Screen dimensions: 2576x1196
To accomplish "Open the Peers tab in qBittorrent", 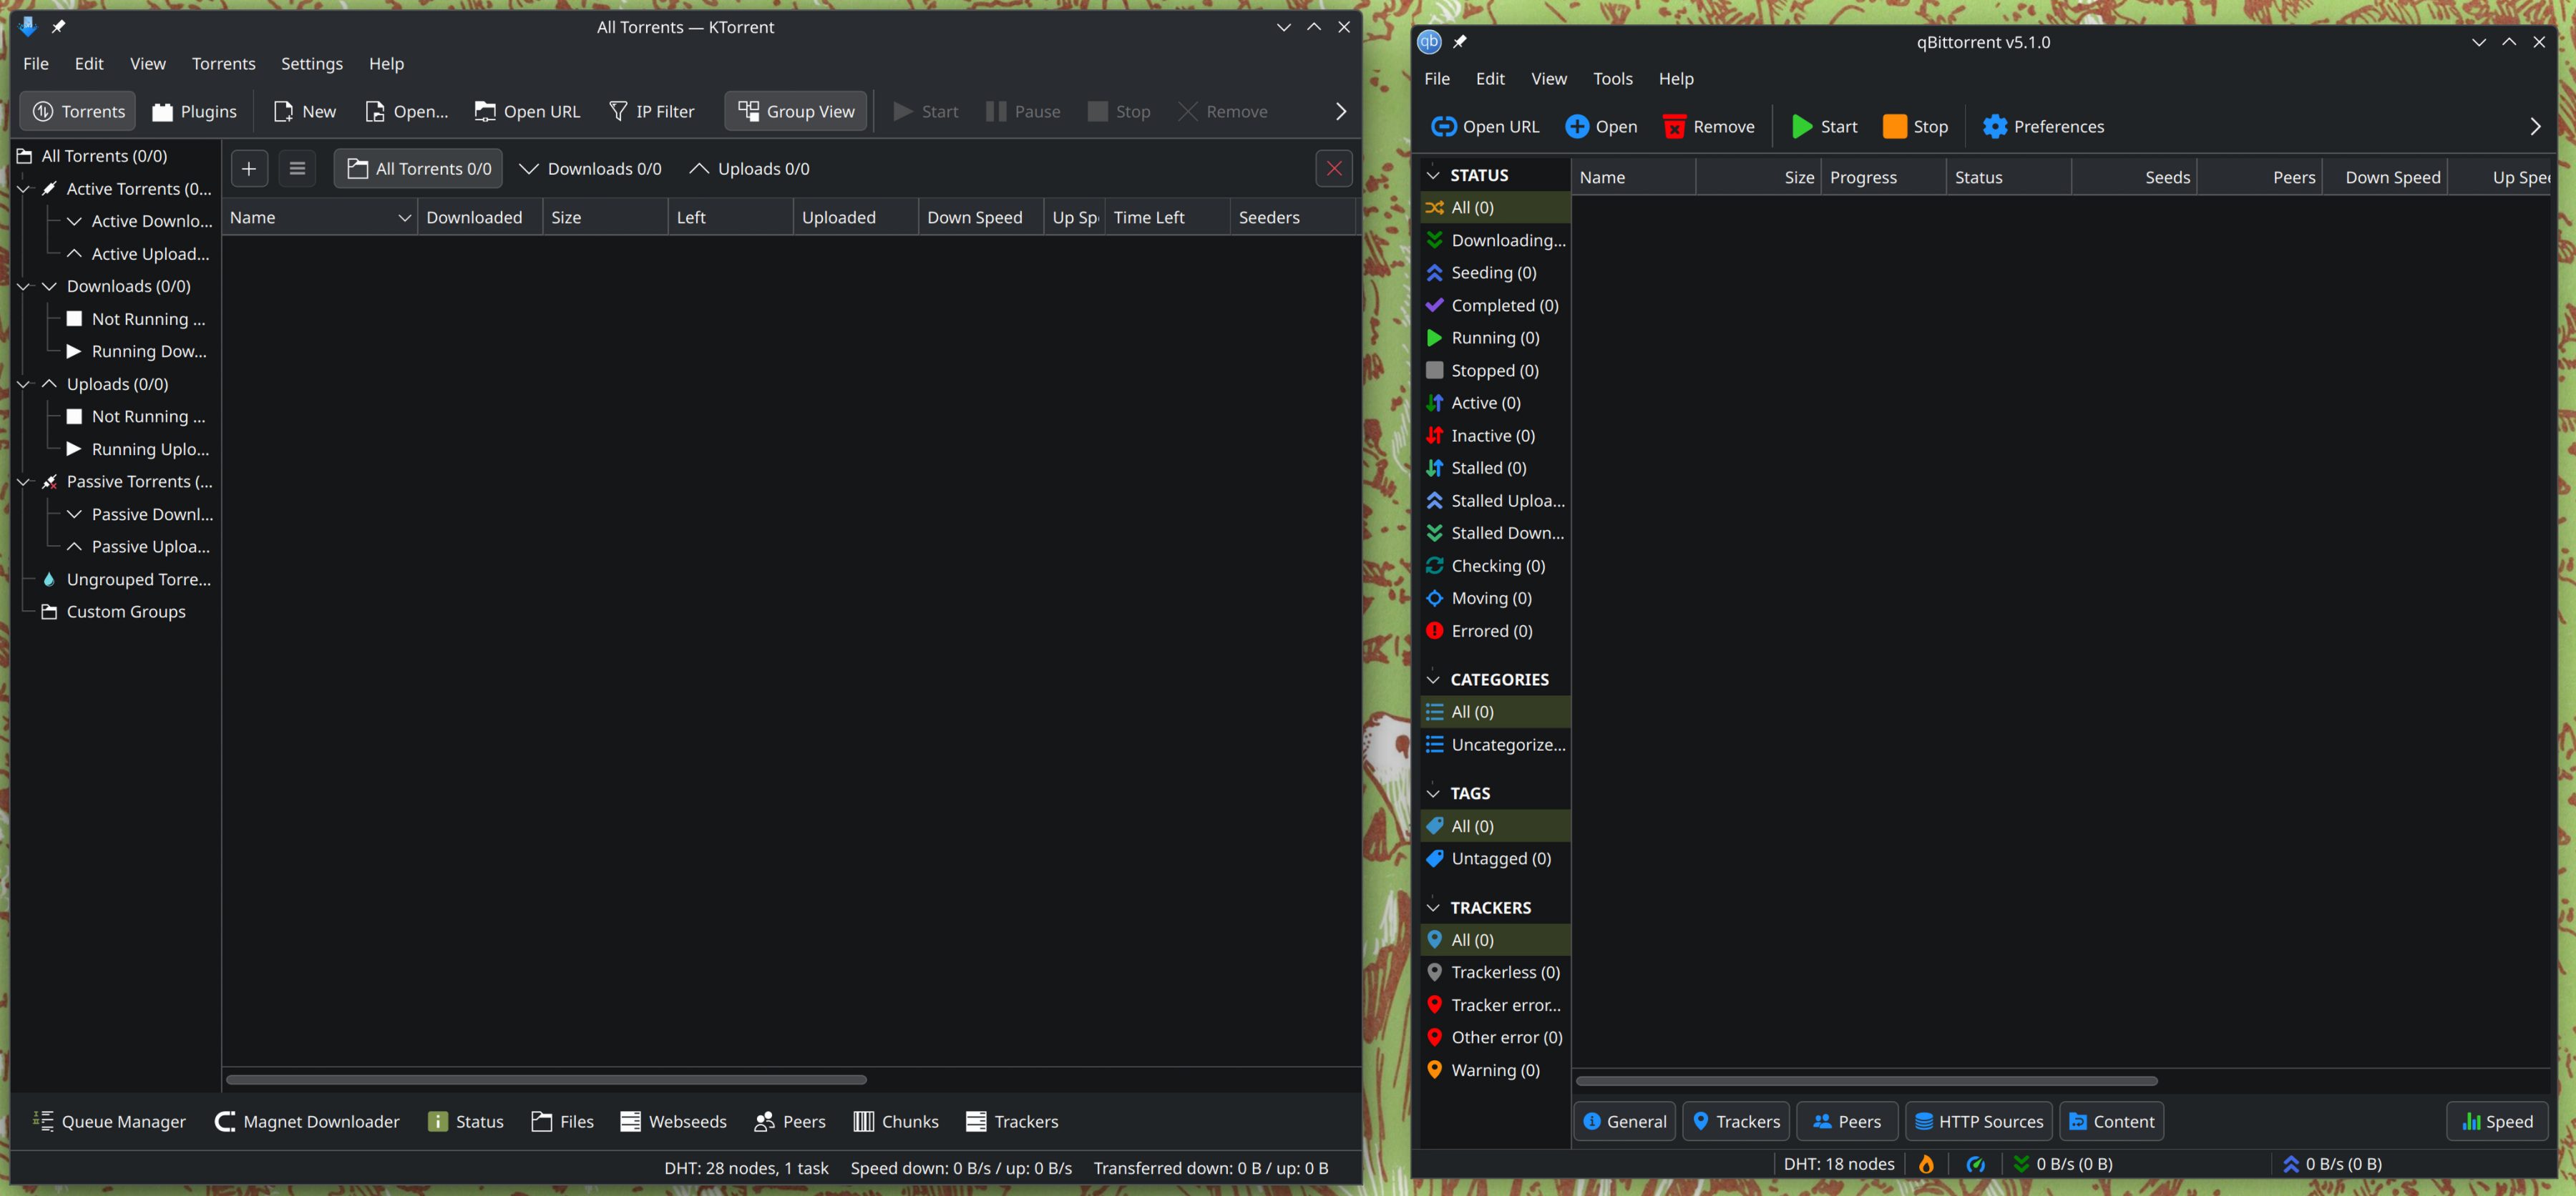I will pyautogui.click(x=1846, y=1121).
